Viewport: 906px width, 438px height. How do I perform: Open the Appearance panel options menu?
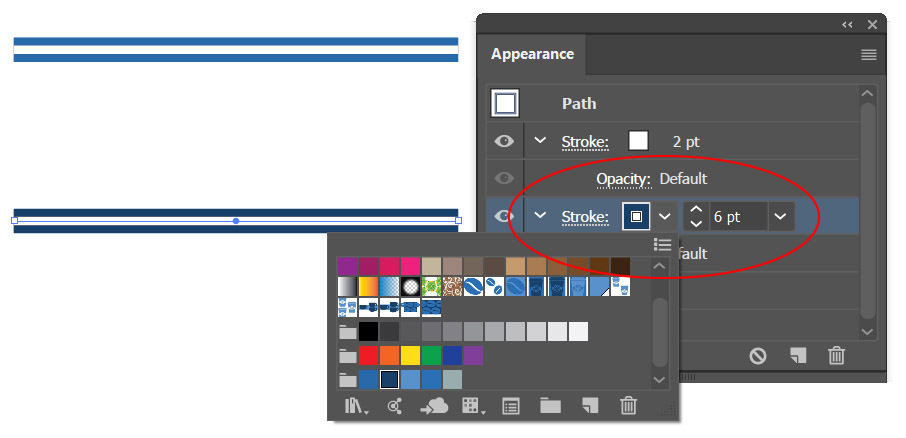pos(868,55)
